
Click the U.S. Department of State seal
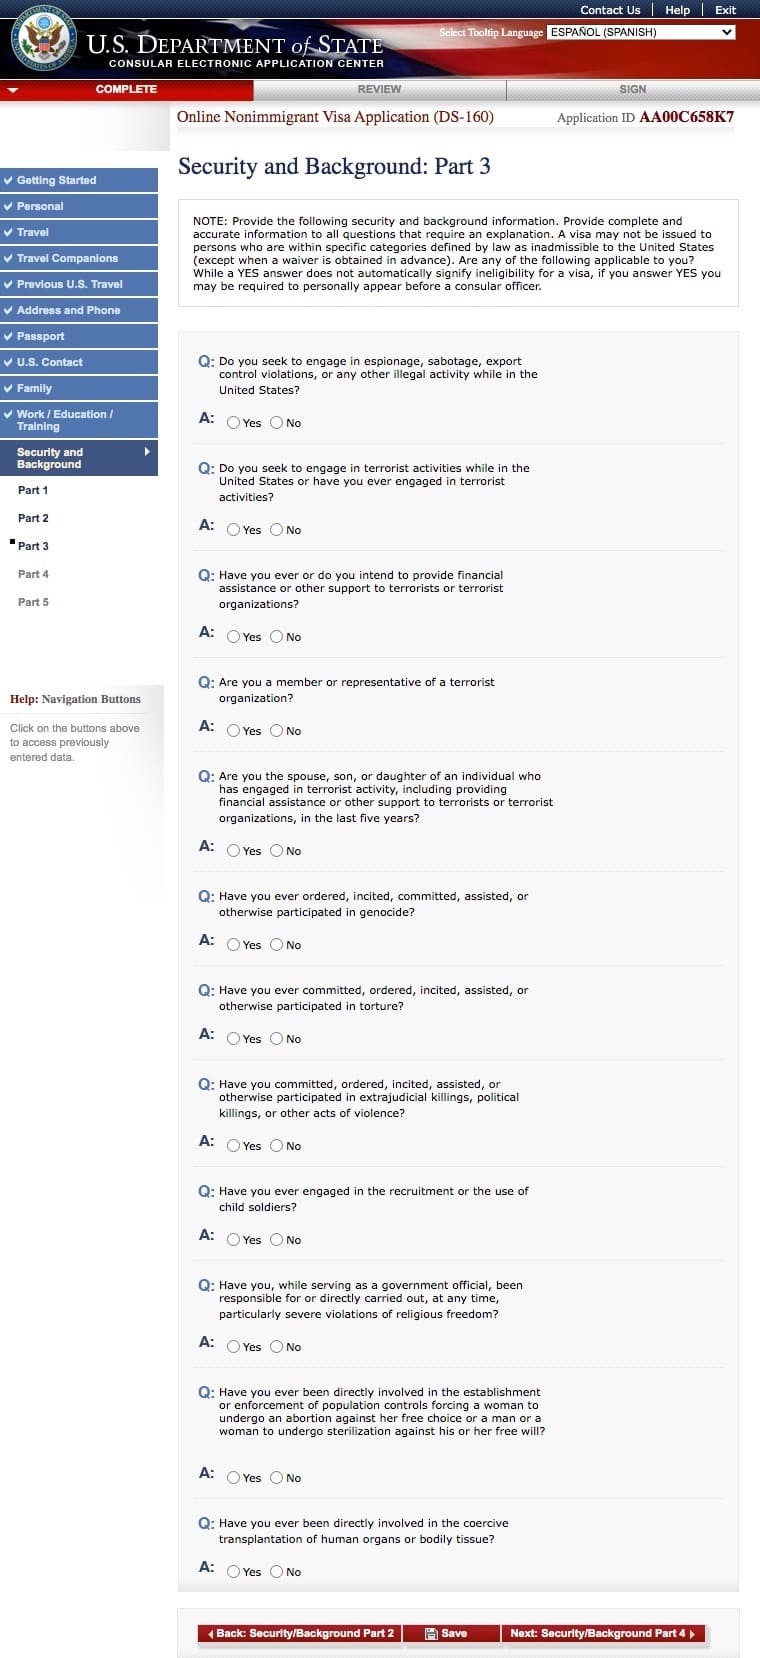pyautogui.click(x=42, y=39)
